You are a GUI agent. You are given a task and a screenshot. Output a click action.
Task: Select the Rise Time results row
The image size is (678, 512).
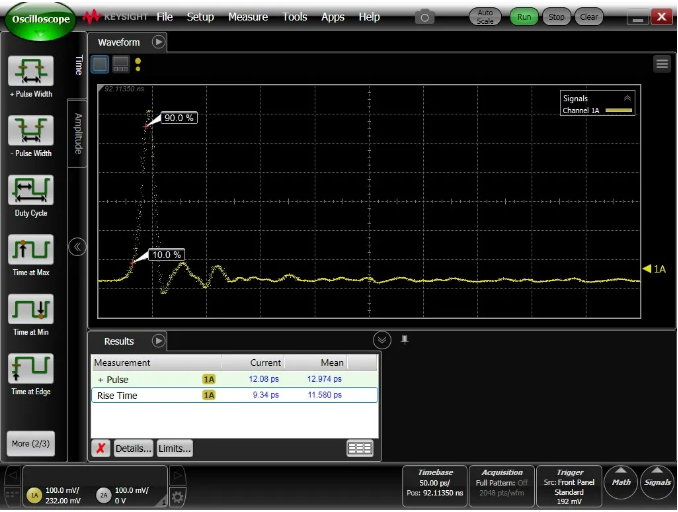234,395
